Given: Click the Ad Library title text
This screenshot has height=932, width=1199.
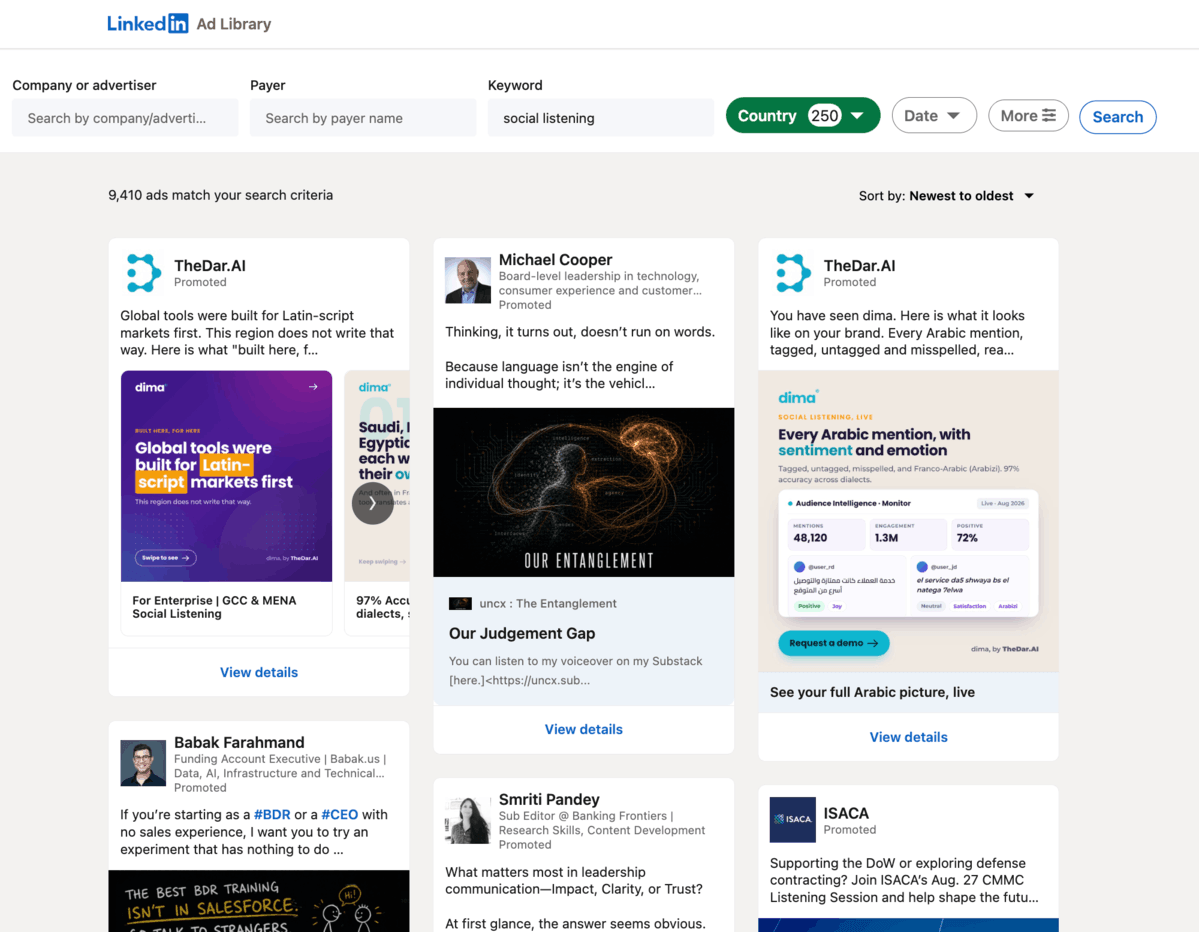Looking at the screenshot, I should click(x=233, y=24).
